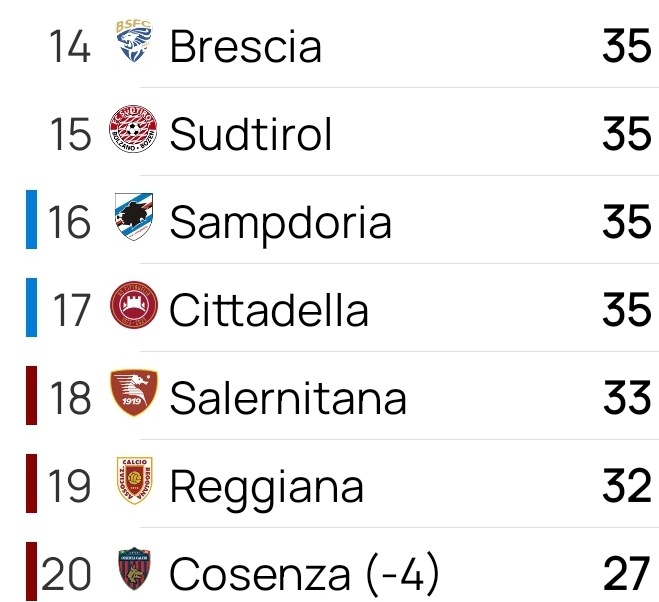Click the dark red relegation marker beside rank 18

coord(32,395)
